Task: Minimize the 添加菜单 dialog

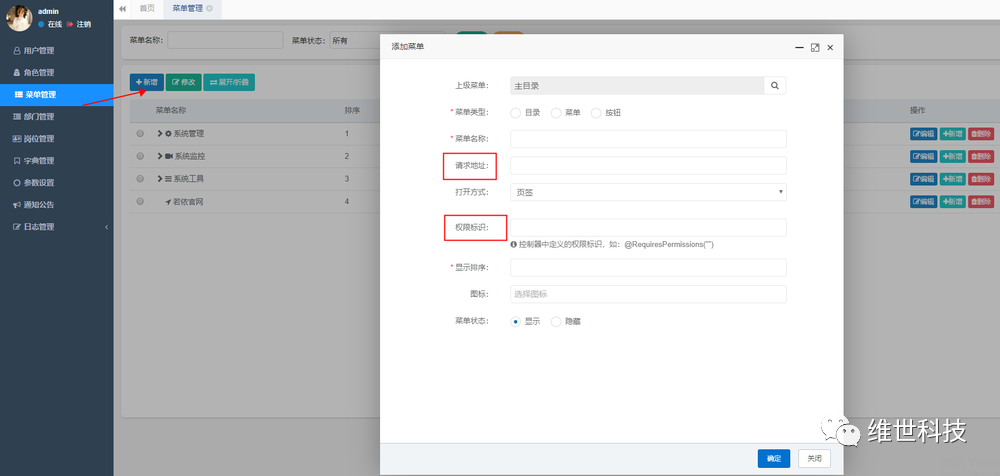Action: point(799,47)
